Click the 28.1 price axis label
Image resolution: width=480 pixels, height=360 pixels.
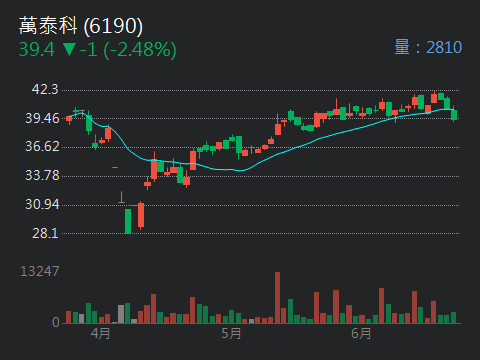[45, 233]
